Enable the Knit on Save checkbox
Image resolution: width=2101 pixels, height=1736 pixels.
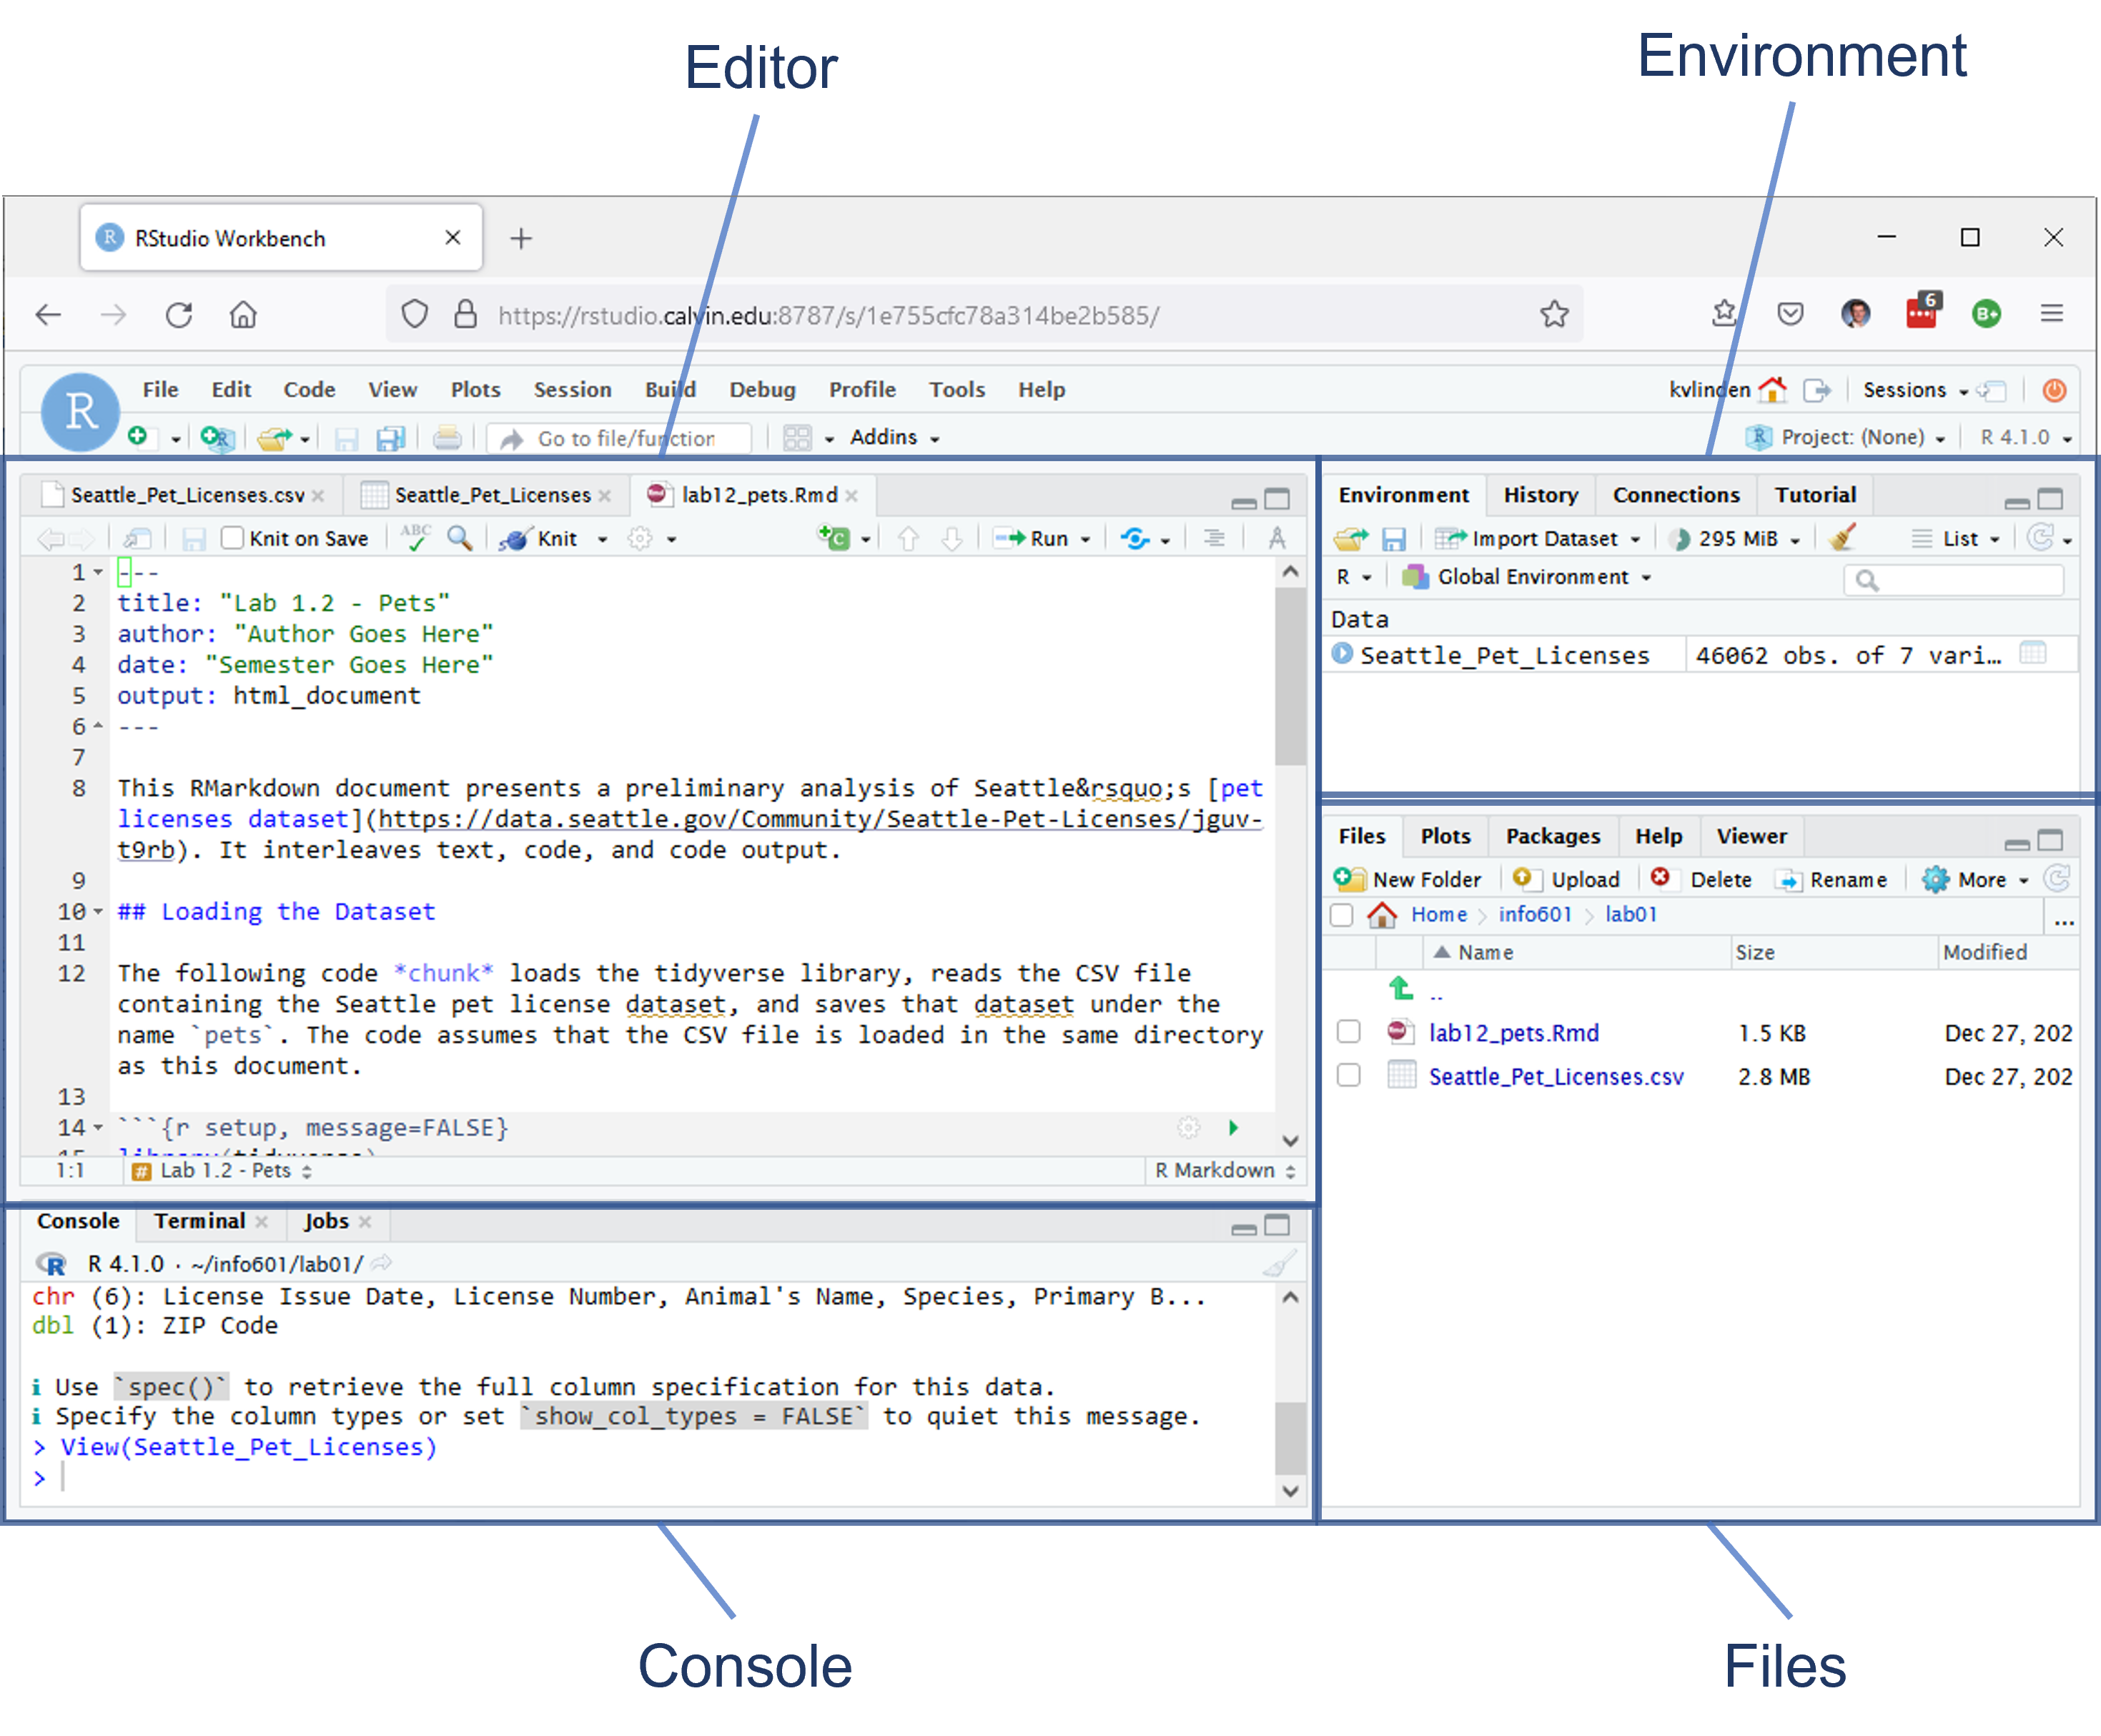233,538
